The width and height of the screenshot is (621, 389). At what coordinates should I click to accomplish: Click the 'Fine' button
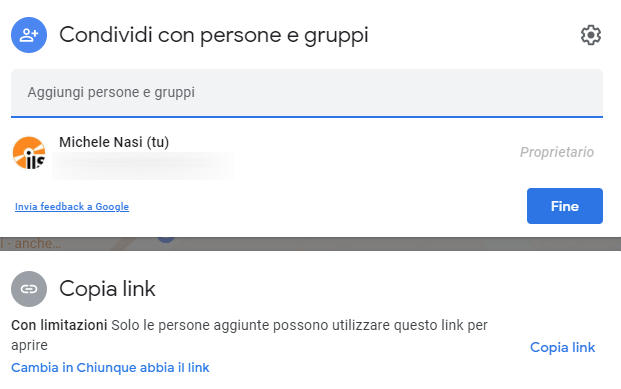pyautogui.click(x=565, y=206)
